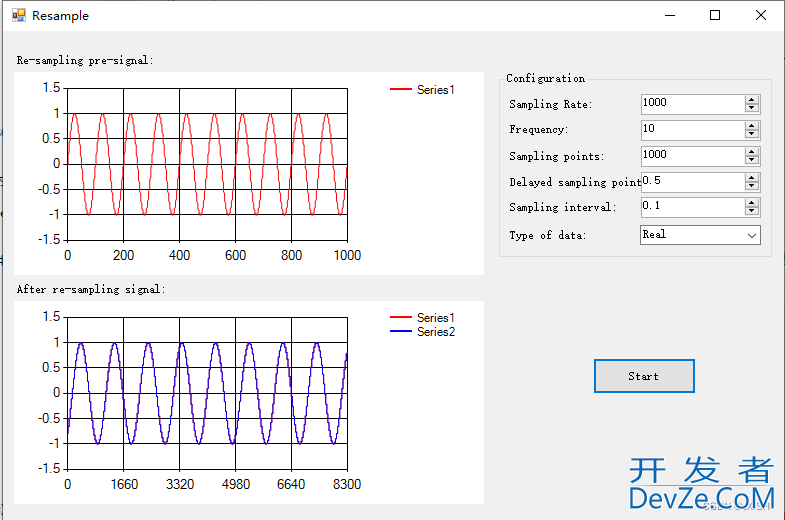Open the Type of data dropdown
The image size is (785, 520).
700,235
